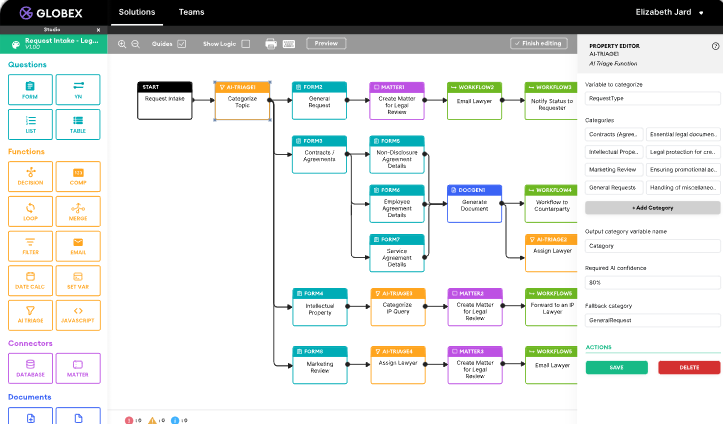Pick the Loop function block
The image size is (723, 424).
30,211
